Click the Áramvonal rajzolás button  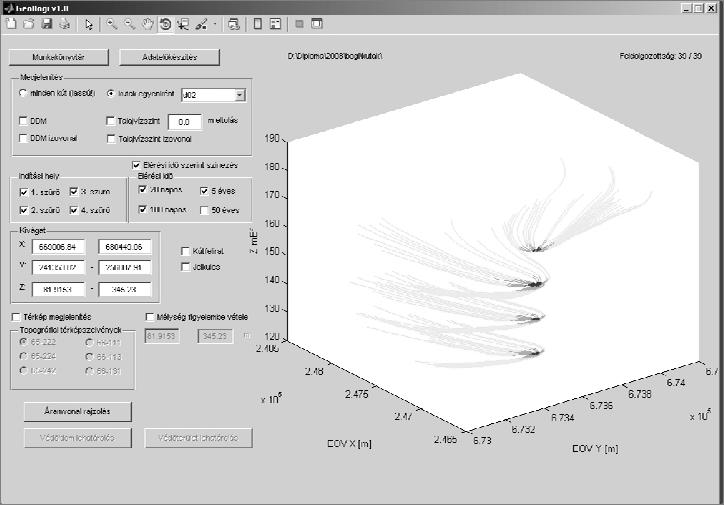(78, 411)
